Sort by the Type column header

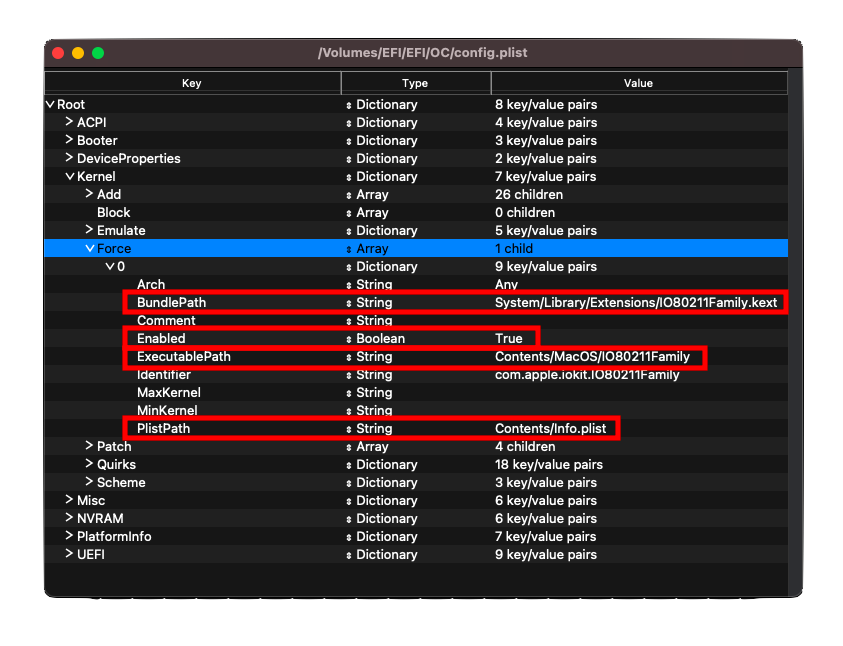tap(415, 83)
